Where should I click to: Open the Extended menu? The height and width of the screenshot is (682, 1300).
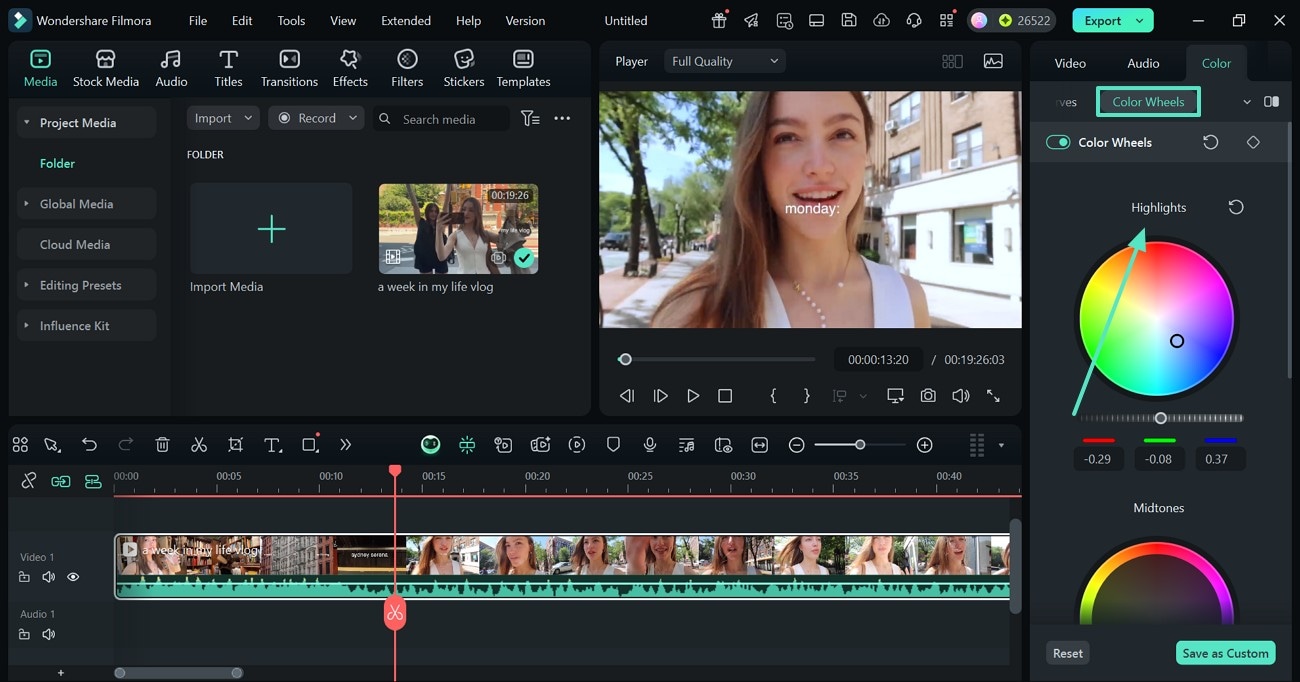(x=406, y=20)
